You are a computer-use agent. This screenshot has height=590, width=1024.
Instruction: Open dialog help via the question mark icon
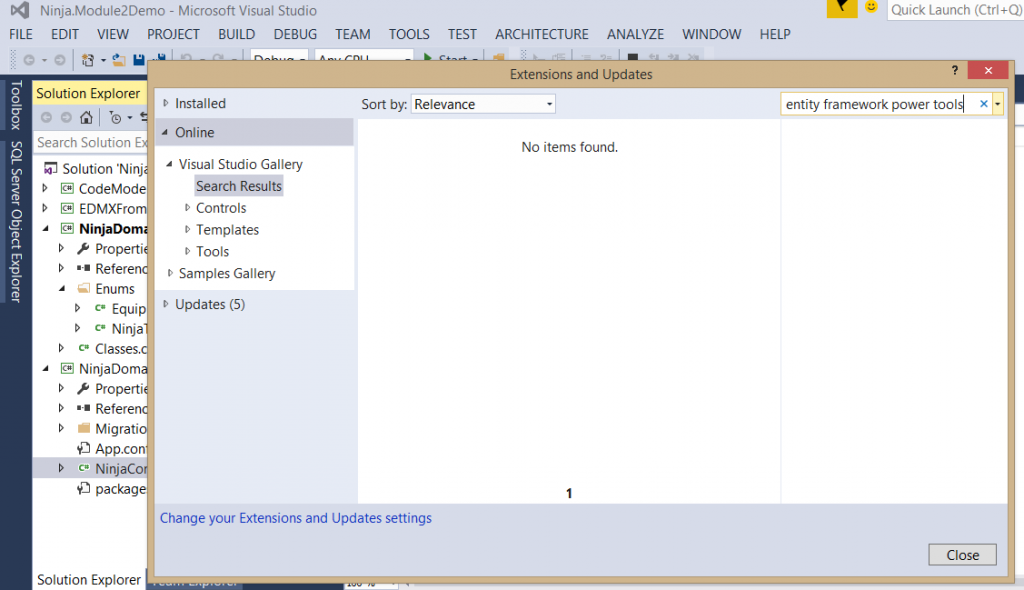pyautogui.click(x=954, y=71)
